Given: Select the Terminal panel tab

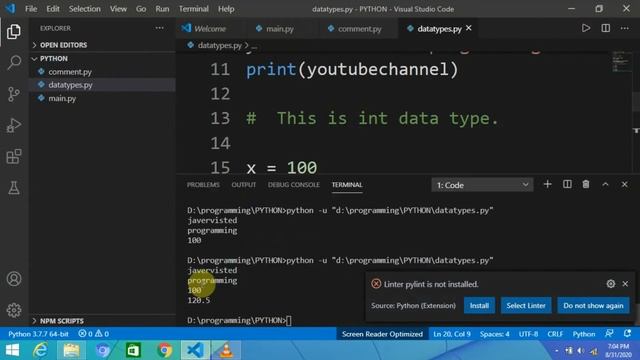Looking at the screenshot, I should [347, 184].
